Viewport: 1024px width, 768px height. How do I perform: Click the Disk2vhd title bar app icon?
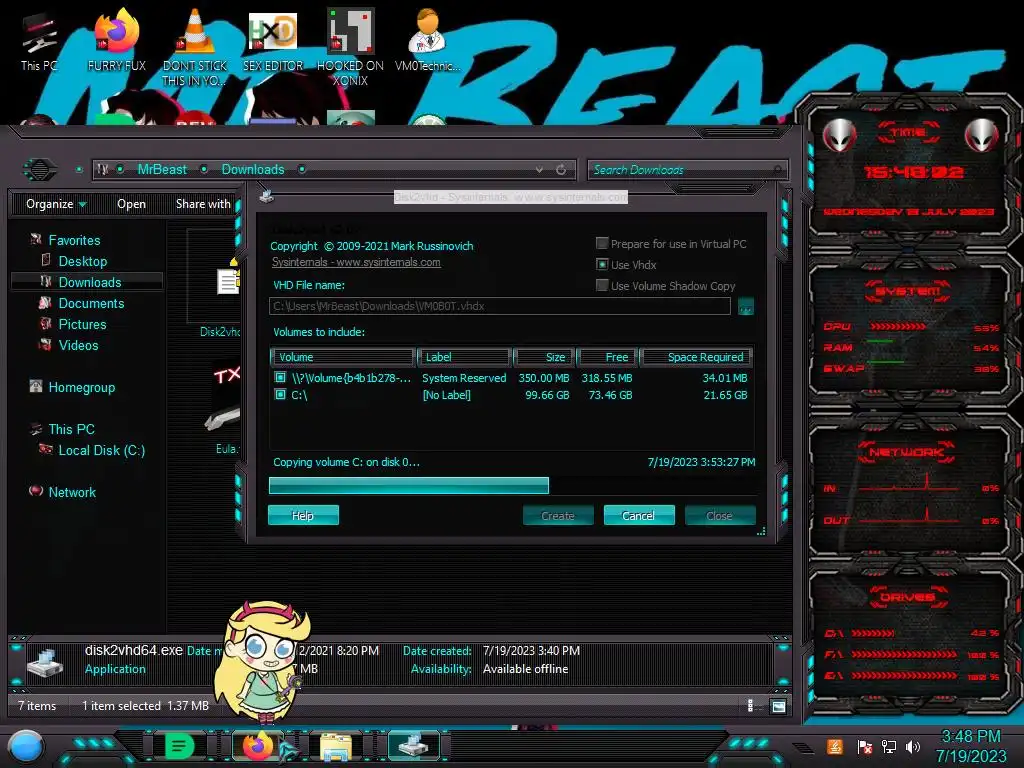click(x=266, y=195)
